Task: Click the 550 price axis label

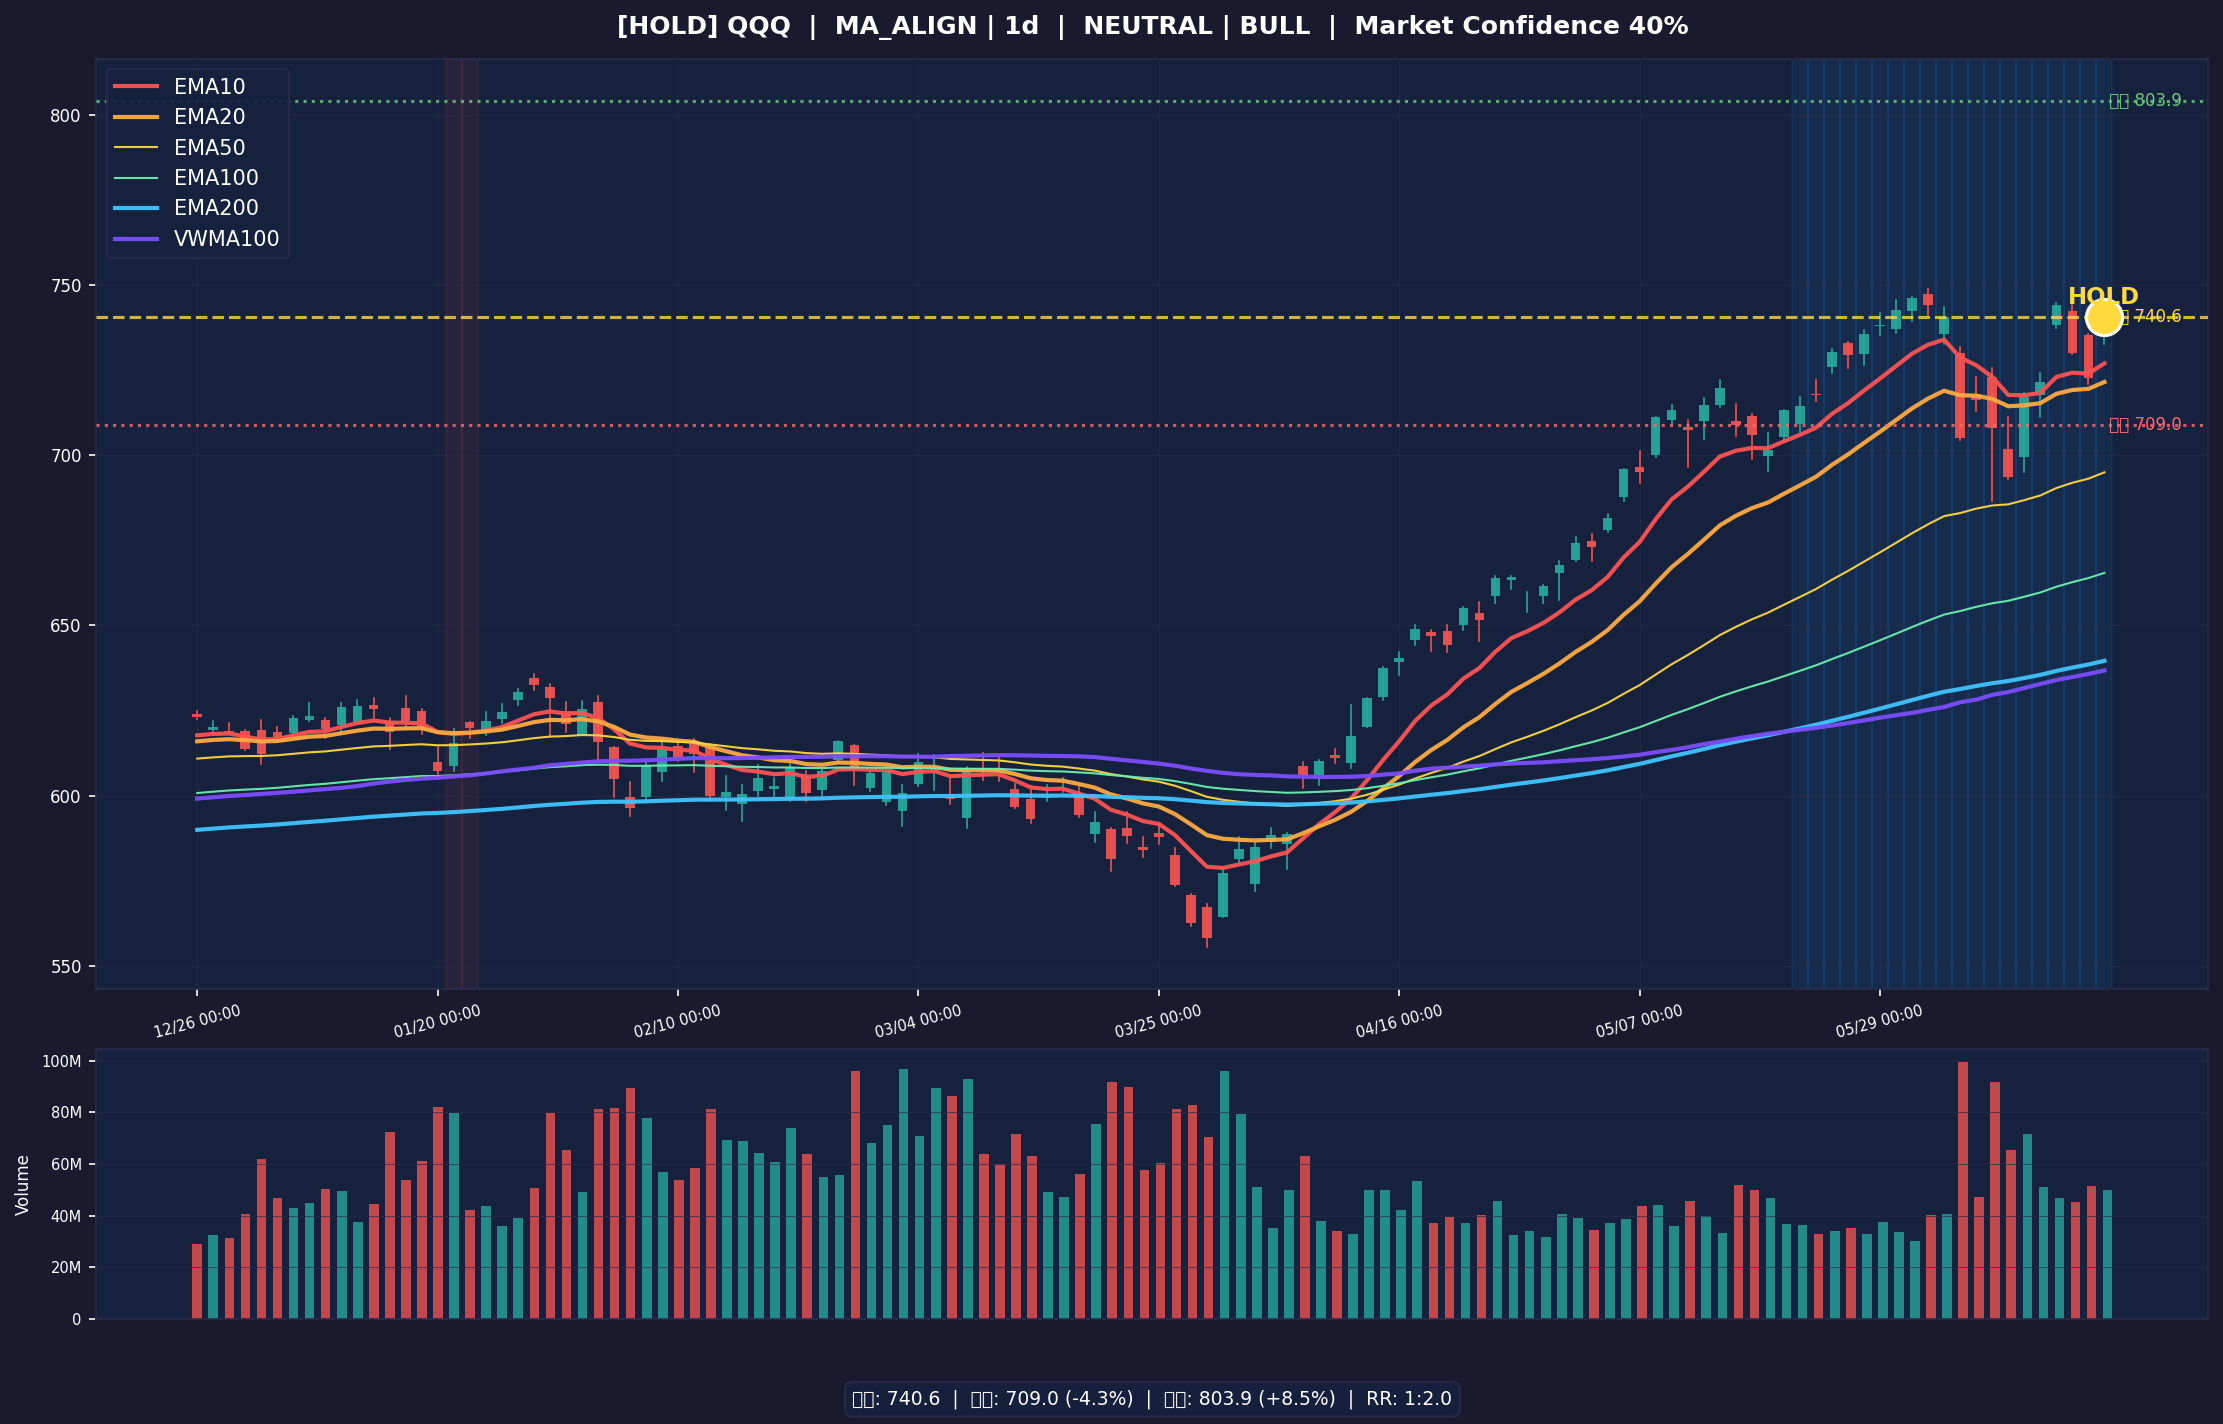Action: coord(65,967)
